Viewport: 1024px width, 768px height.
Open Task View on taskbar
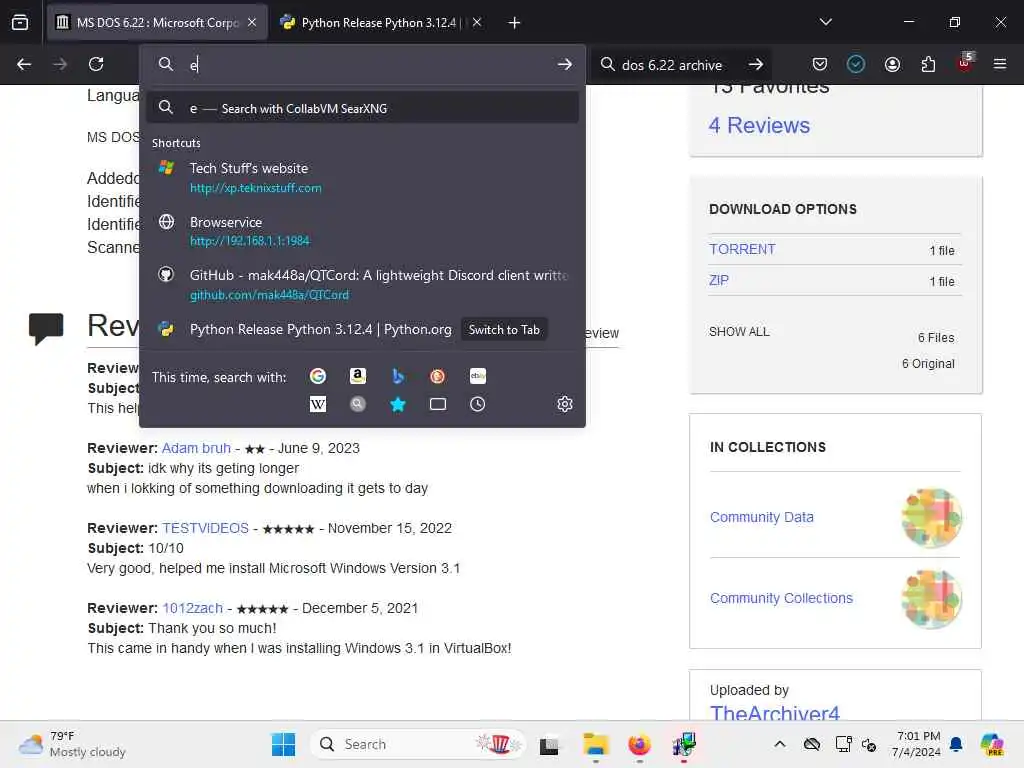pyautogui.click(x=549, y=744)
